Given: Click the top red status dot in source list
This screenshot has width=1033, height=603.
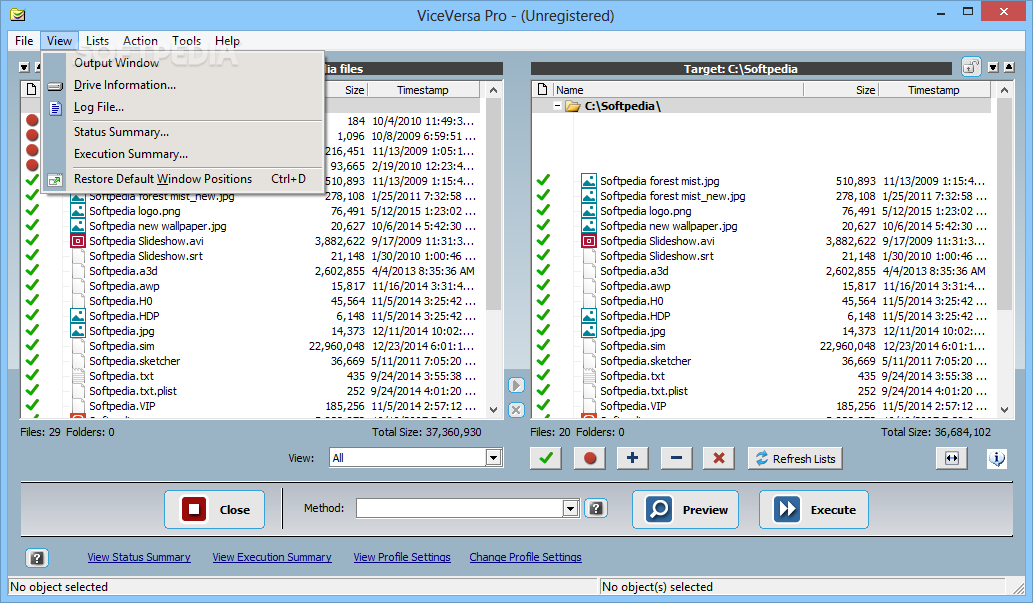Looking at the screenshot, I should pyautogui.click(x=32, y=121).
